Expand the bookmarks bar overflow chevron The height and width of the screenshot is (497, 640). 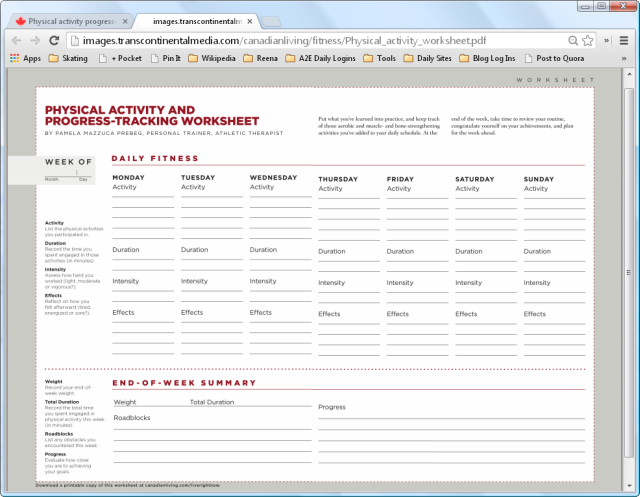pos(624,58)
